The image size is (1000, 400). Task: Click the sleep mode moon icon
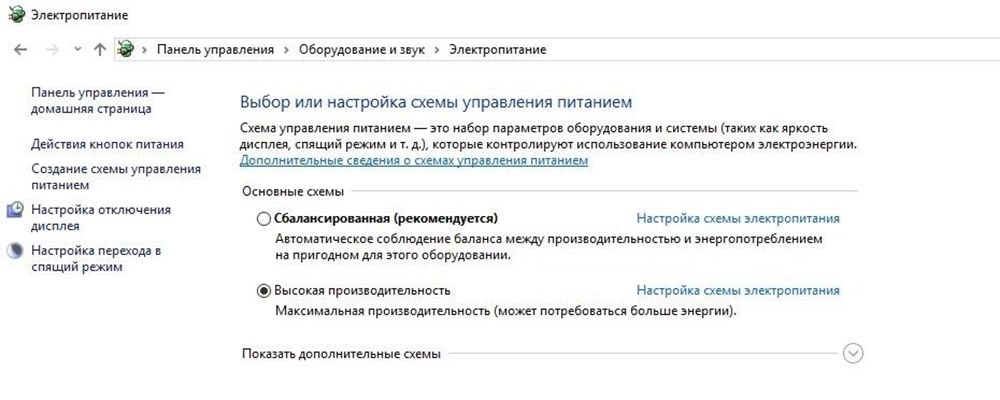[15, 251]
